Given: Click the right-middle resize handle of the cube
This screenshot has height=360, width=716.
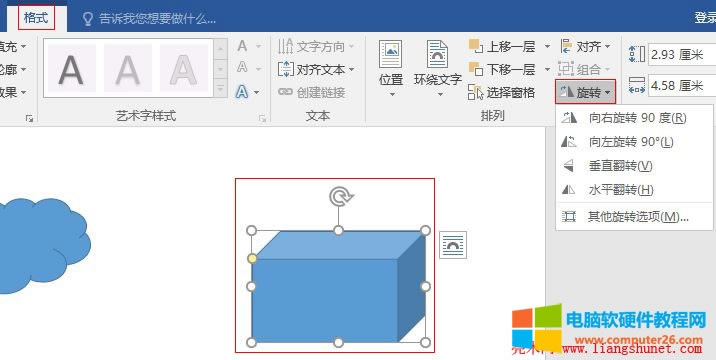Looking at the screenshot, I should [425, 286].
